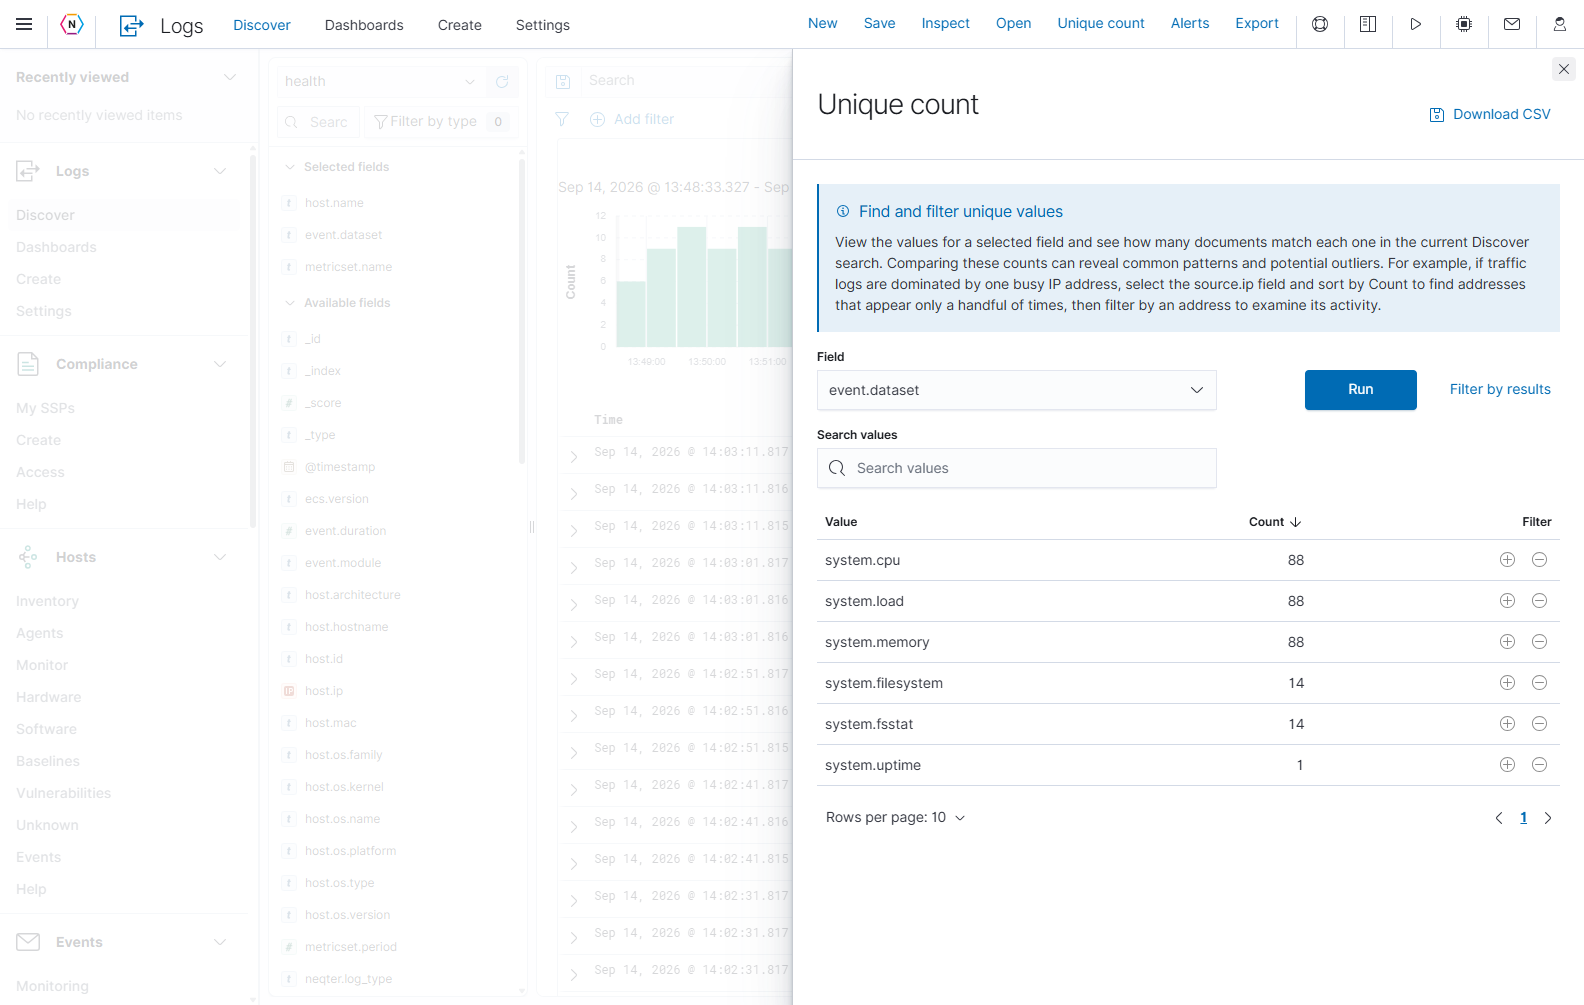This screenshot has height=1005, width=1584.
Task: Include system.cpu with plus filter icon
Action: (x=1507, y=560)
